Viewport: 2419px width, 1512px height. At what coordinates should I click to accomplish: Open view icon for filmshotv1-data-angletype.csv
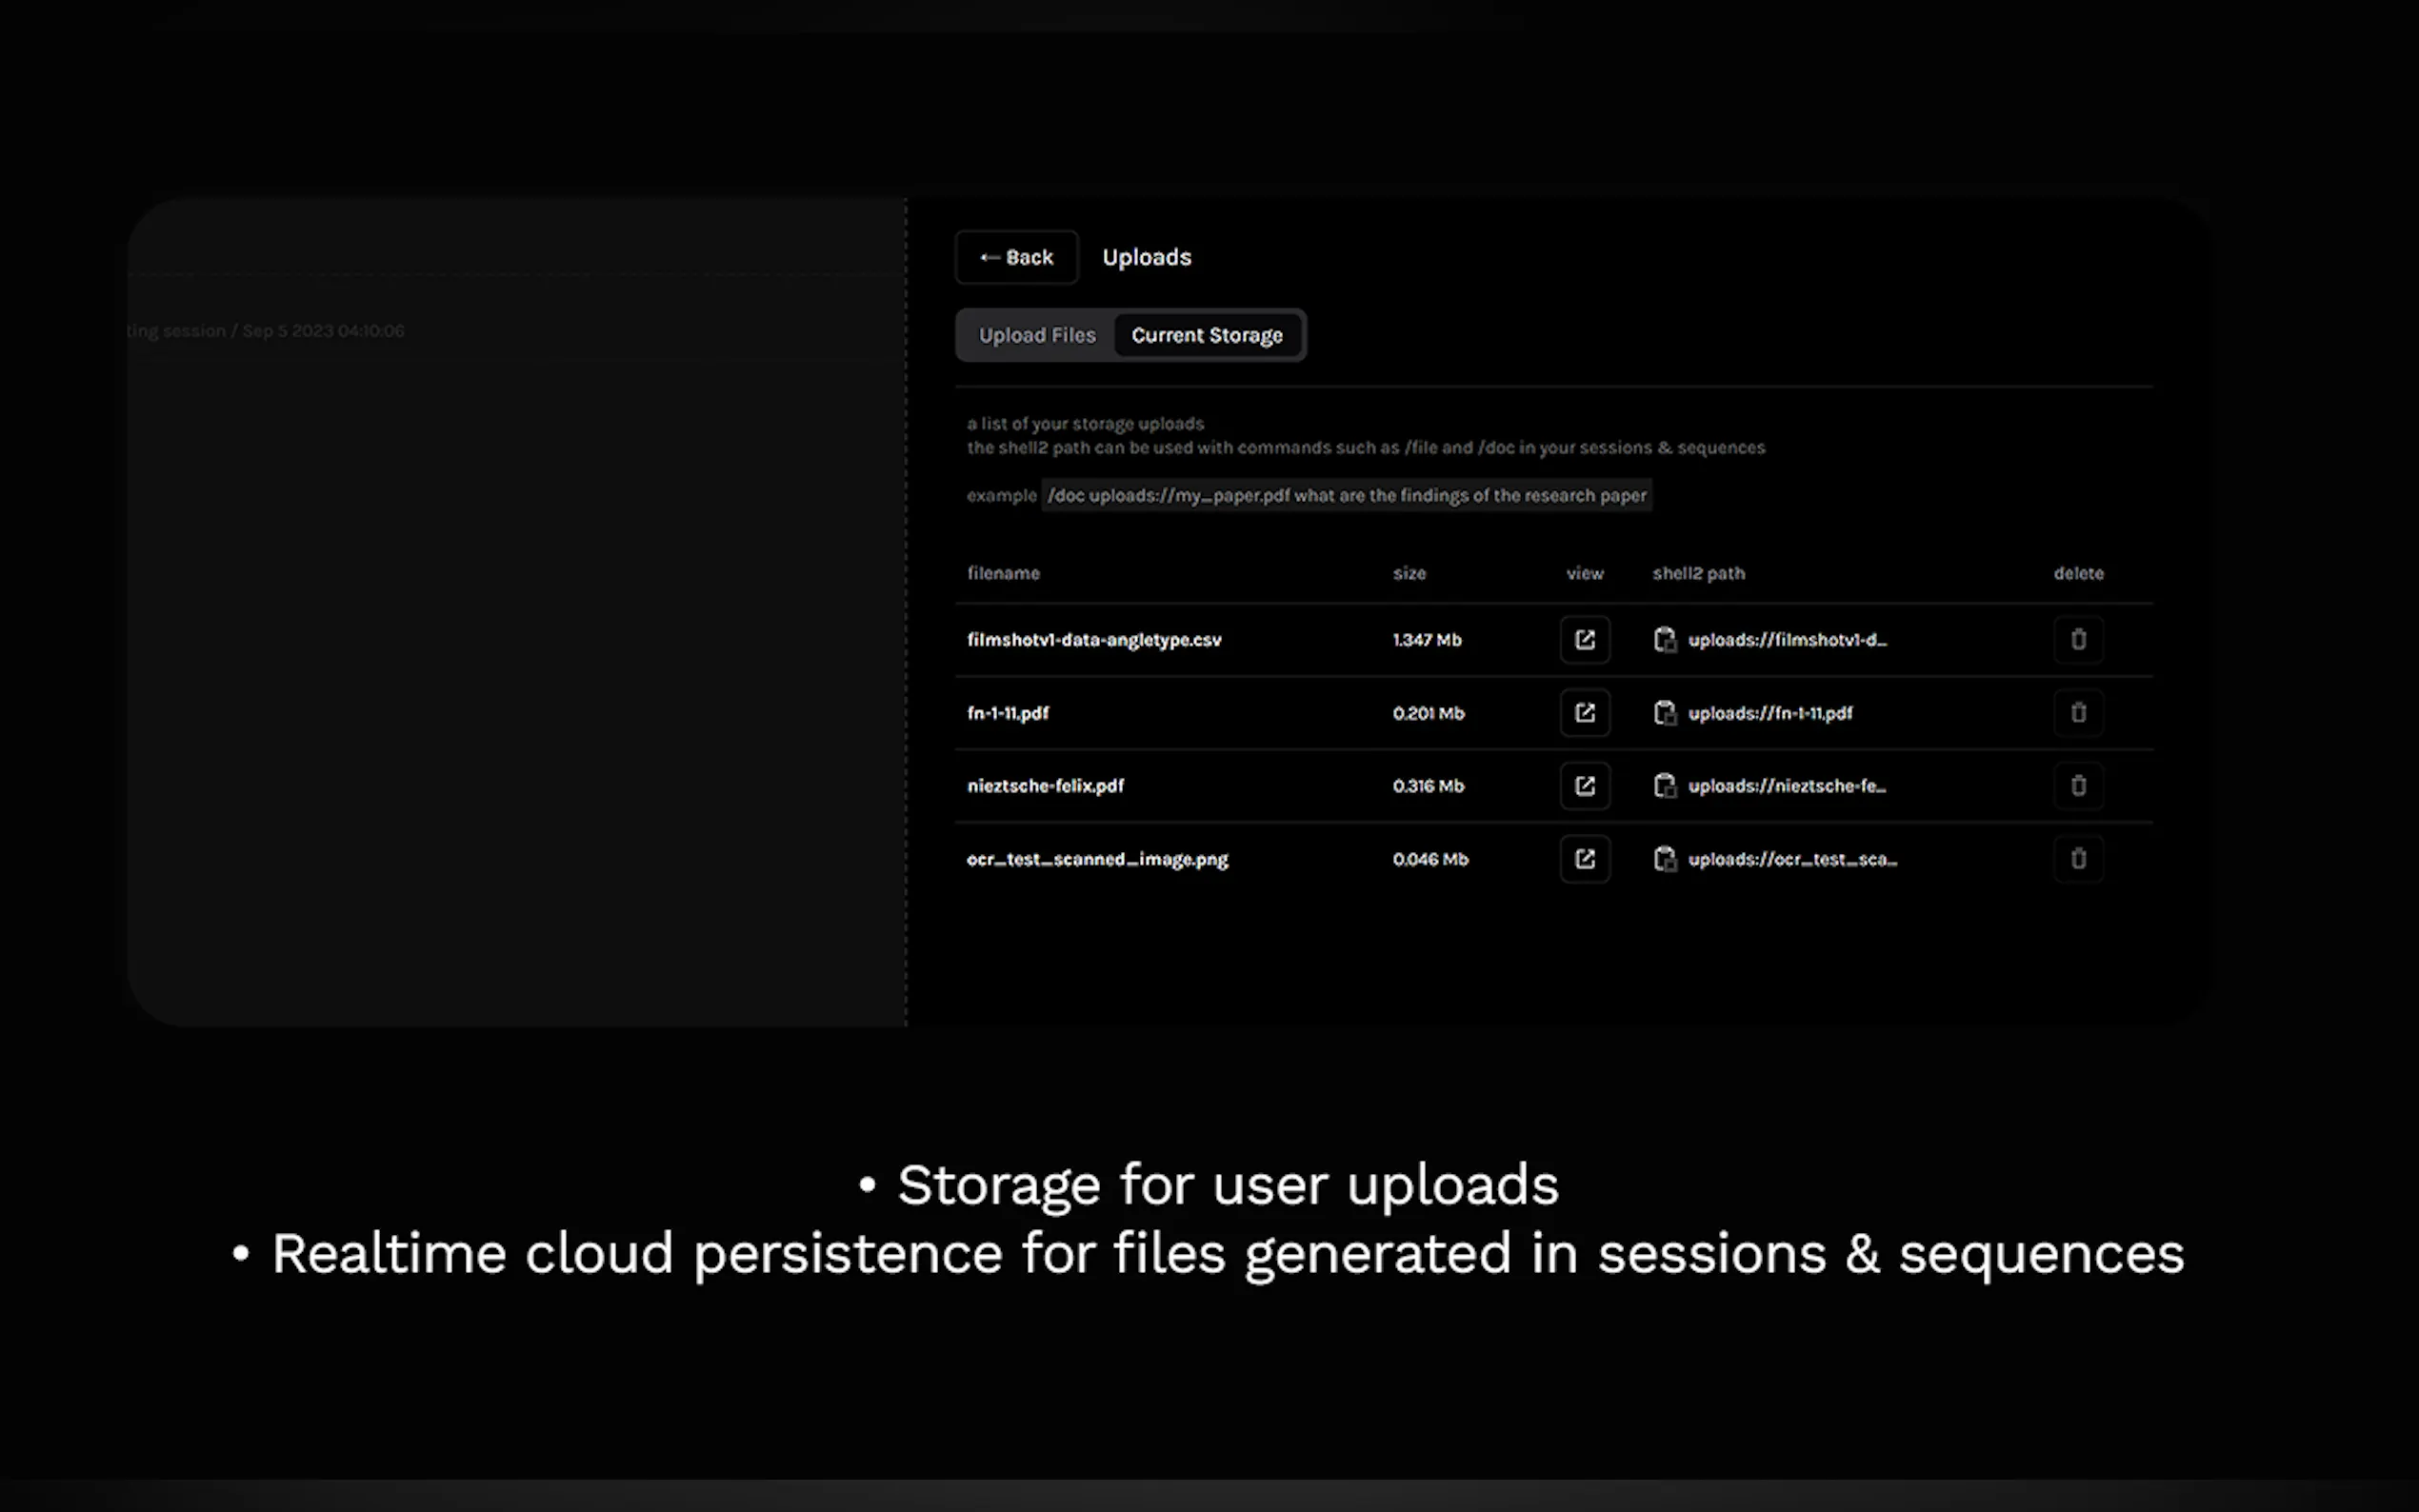pyautogui.click(x=1584, y=640)
